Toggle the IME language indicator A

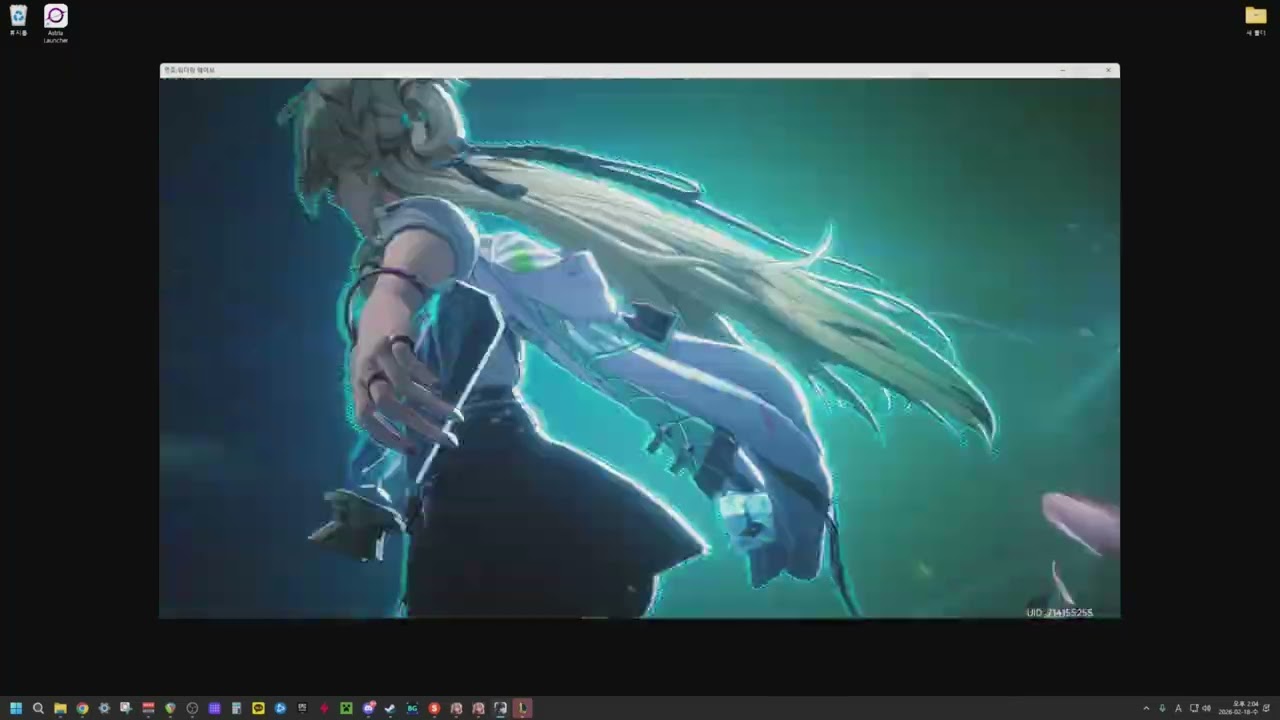tap(1178, 708)
